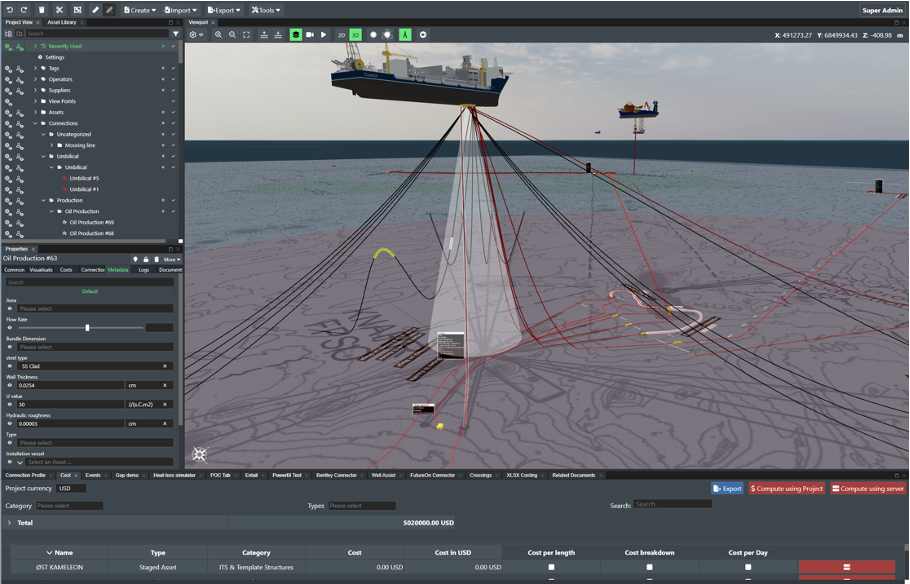Zoom out the viewport
910x584 pixels.
click(x=232, y=35)
